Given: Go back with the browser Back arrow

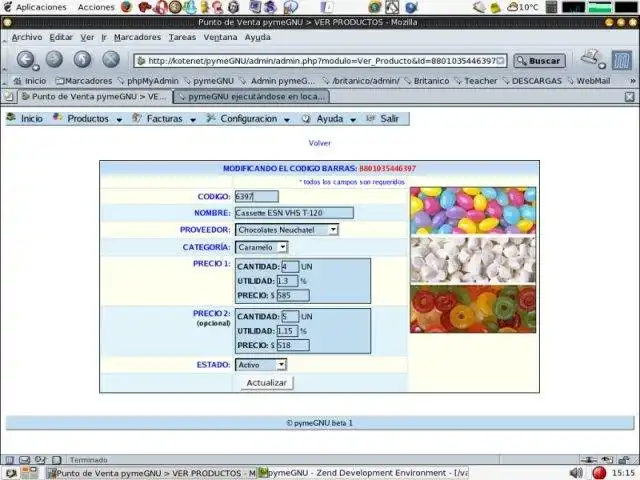Looking at the screenshot, I should coord(26,60).
